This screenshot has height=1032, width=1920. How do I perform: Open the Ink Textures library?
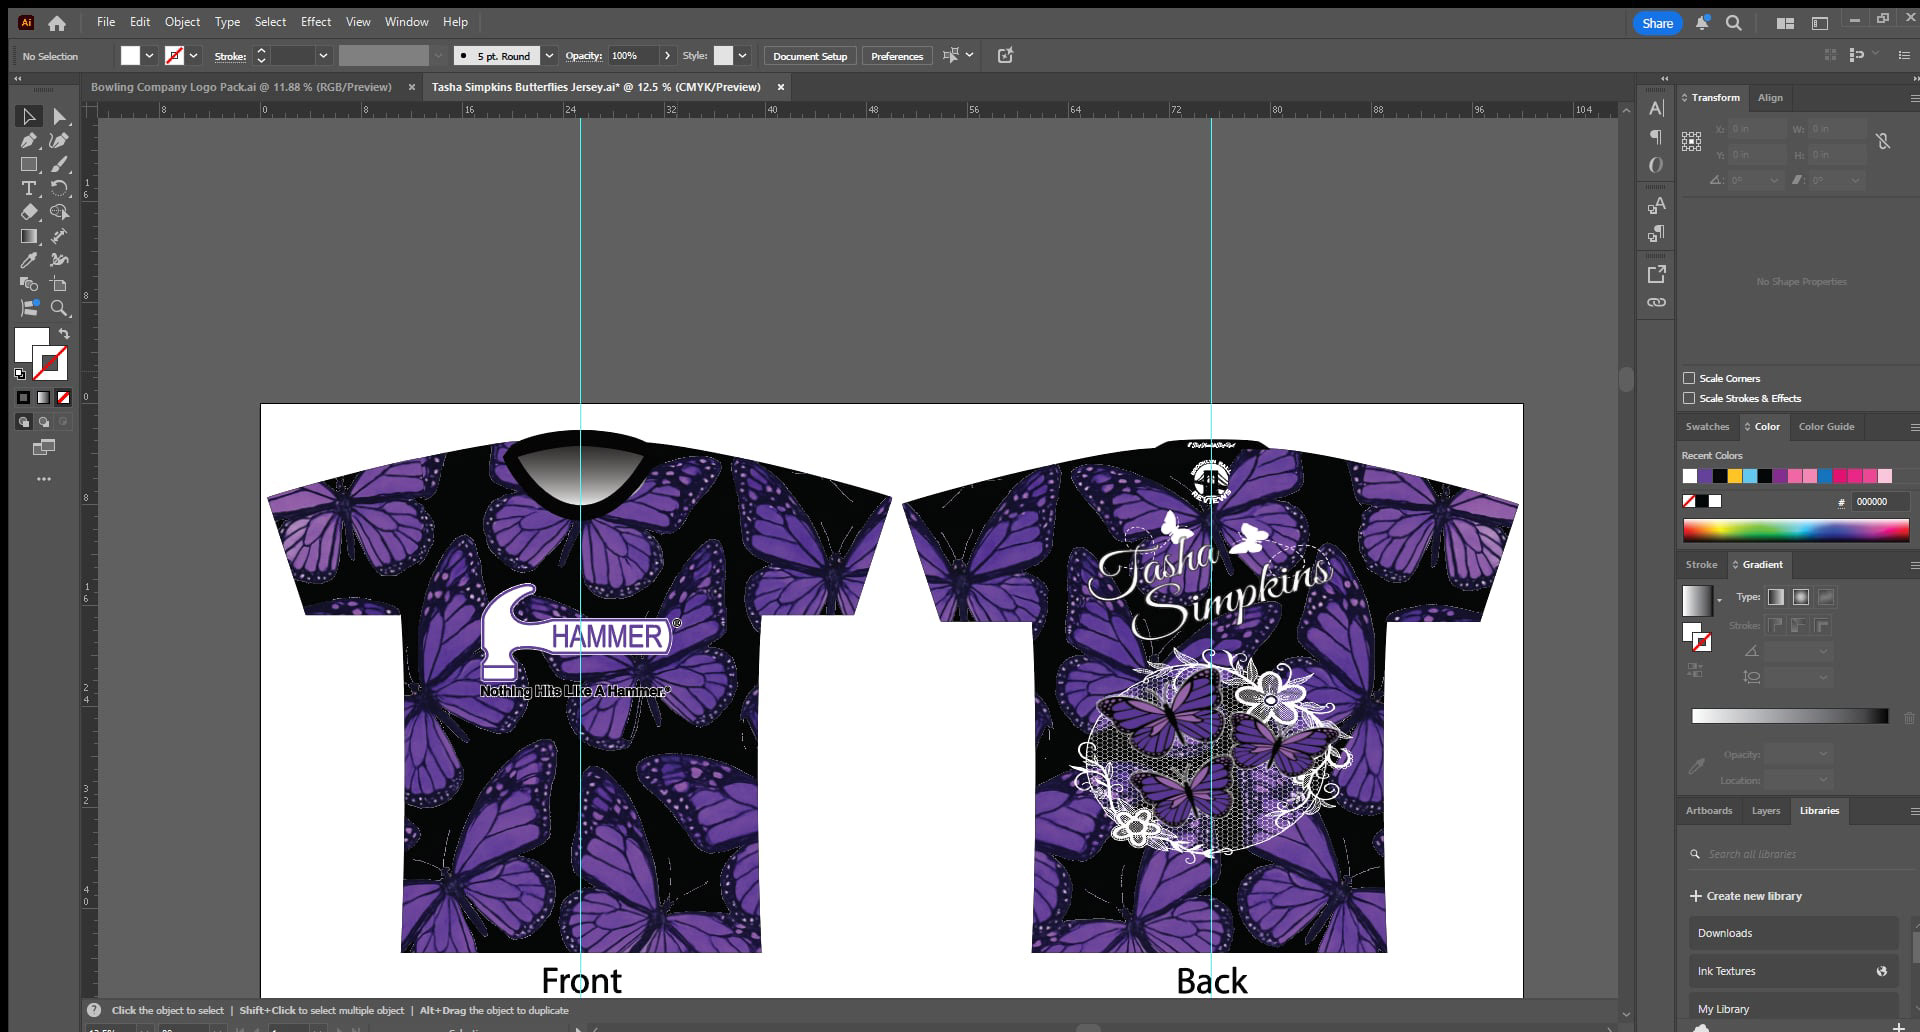(1793, 971)
